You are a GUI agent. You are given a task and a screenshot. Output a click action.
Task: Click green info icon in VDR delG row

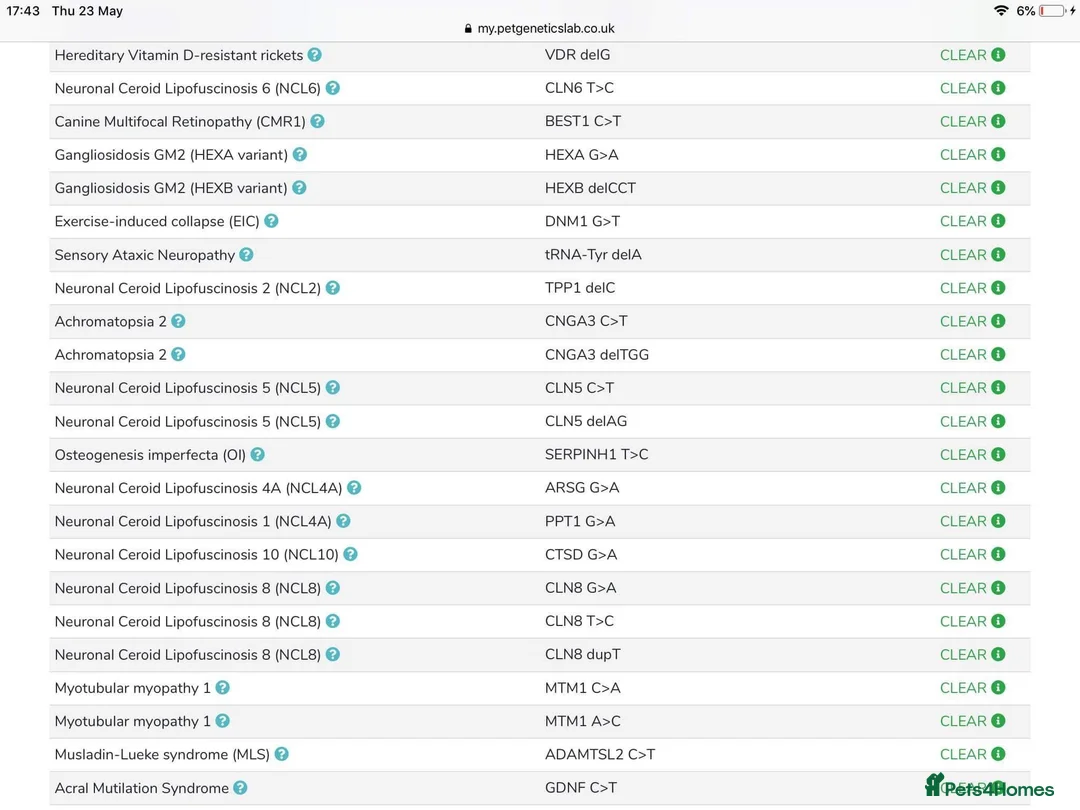pos(998,55)
